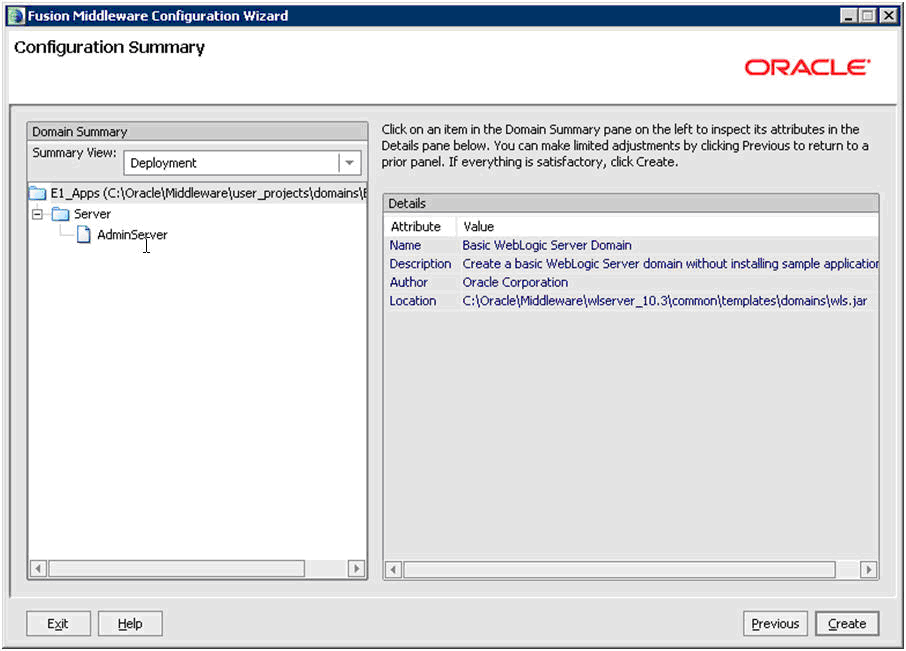
Task: Click Details pane left scroll arrow
Action: coord(393,570)
